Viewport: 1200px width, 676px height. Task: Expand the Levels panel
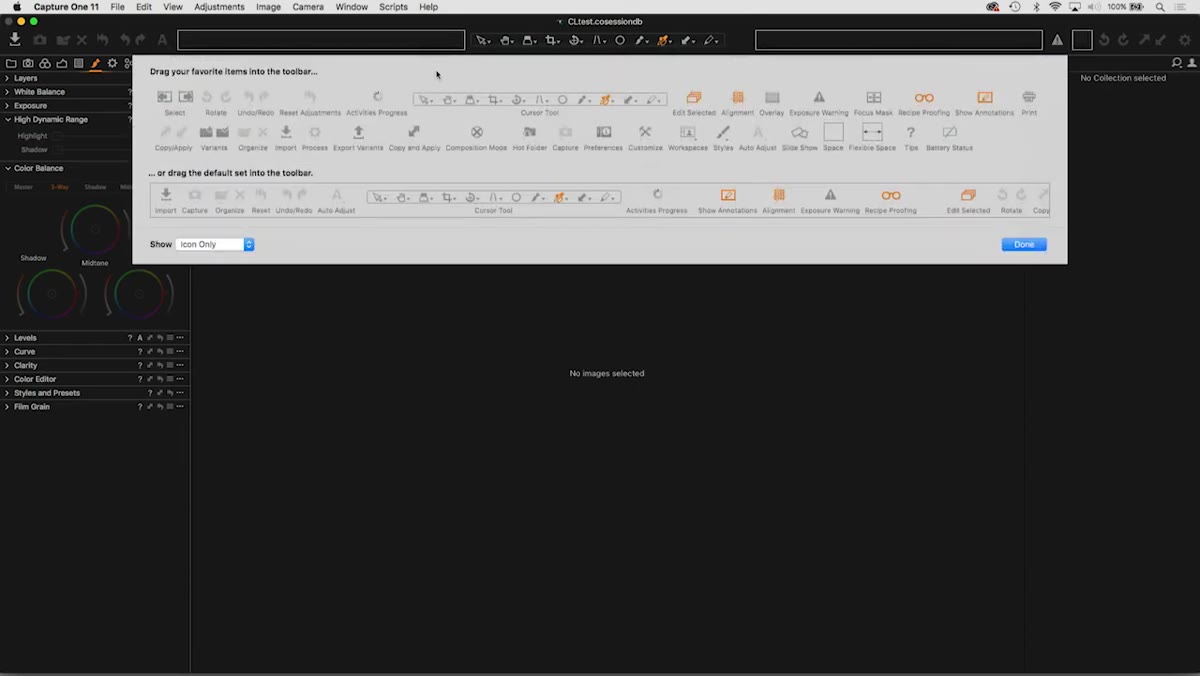click(x=7, y=338)
